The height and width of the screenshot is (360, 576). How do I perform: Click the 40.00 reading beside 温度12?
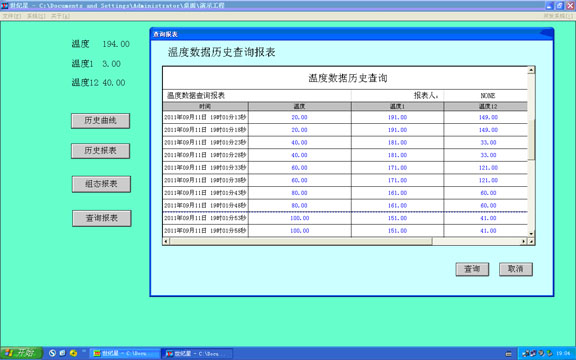[x=114, y=83]
